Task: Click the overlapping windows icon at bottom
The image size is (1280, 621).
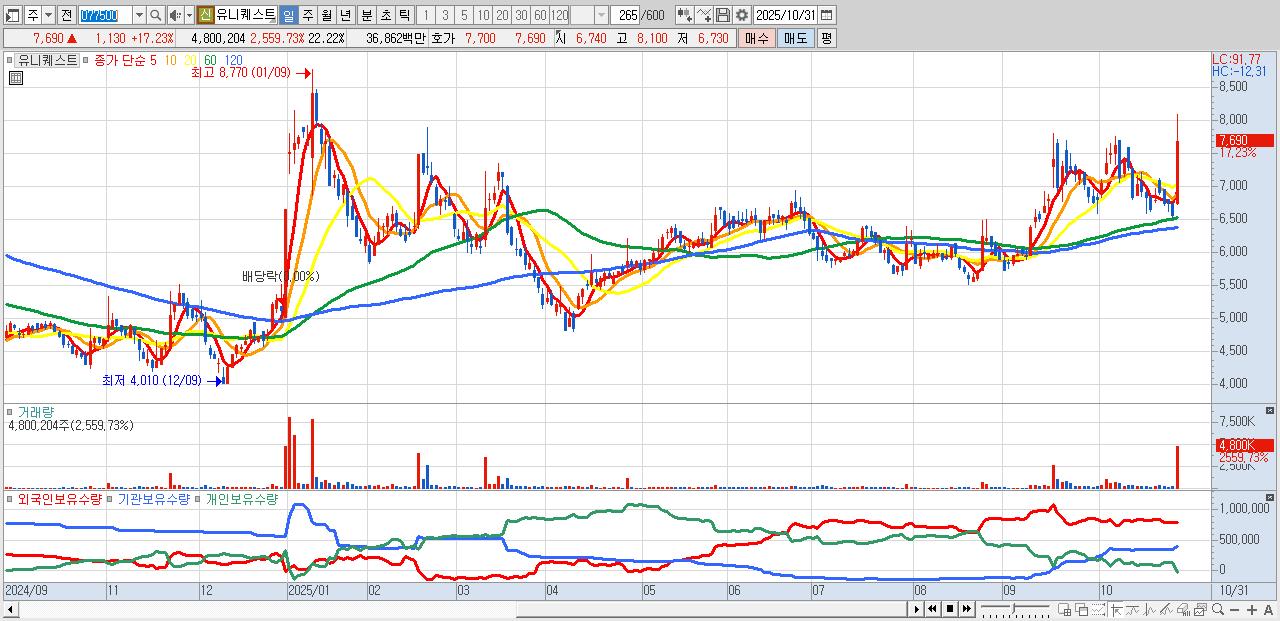Action: pyautogui.click(x=1081, y=610)
